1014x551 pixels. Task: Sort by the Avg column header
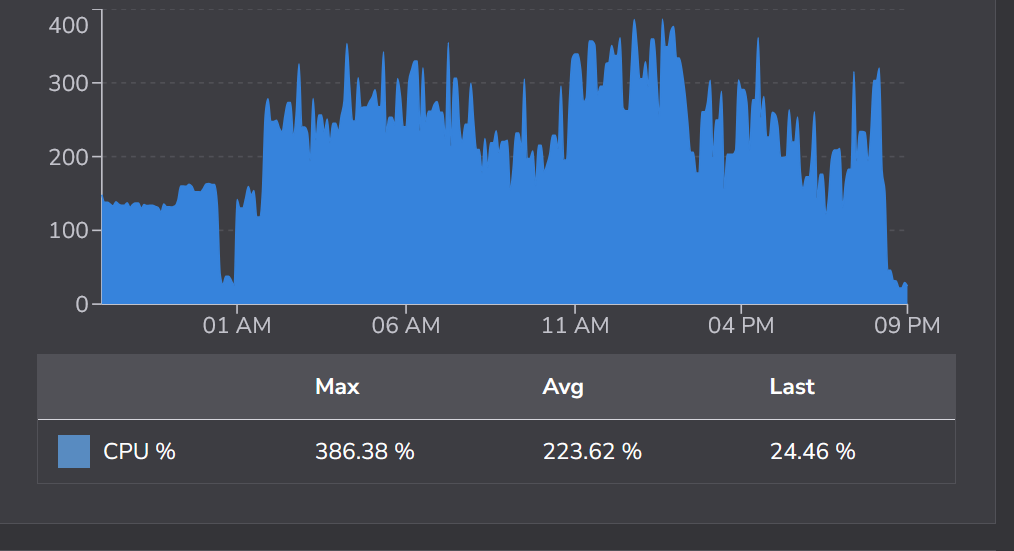[563, 386]
